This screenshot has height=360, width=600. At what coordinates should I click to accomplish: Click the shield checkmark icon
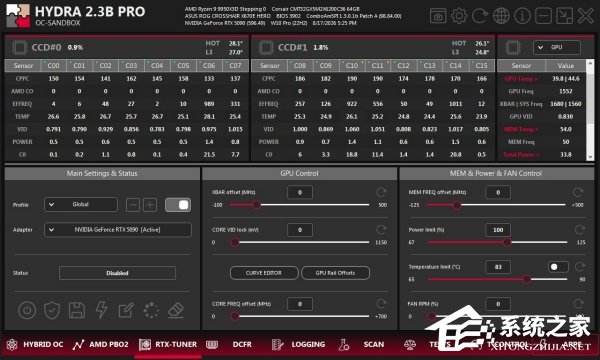52,310
